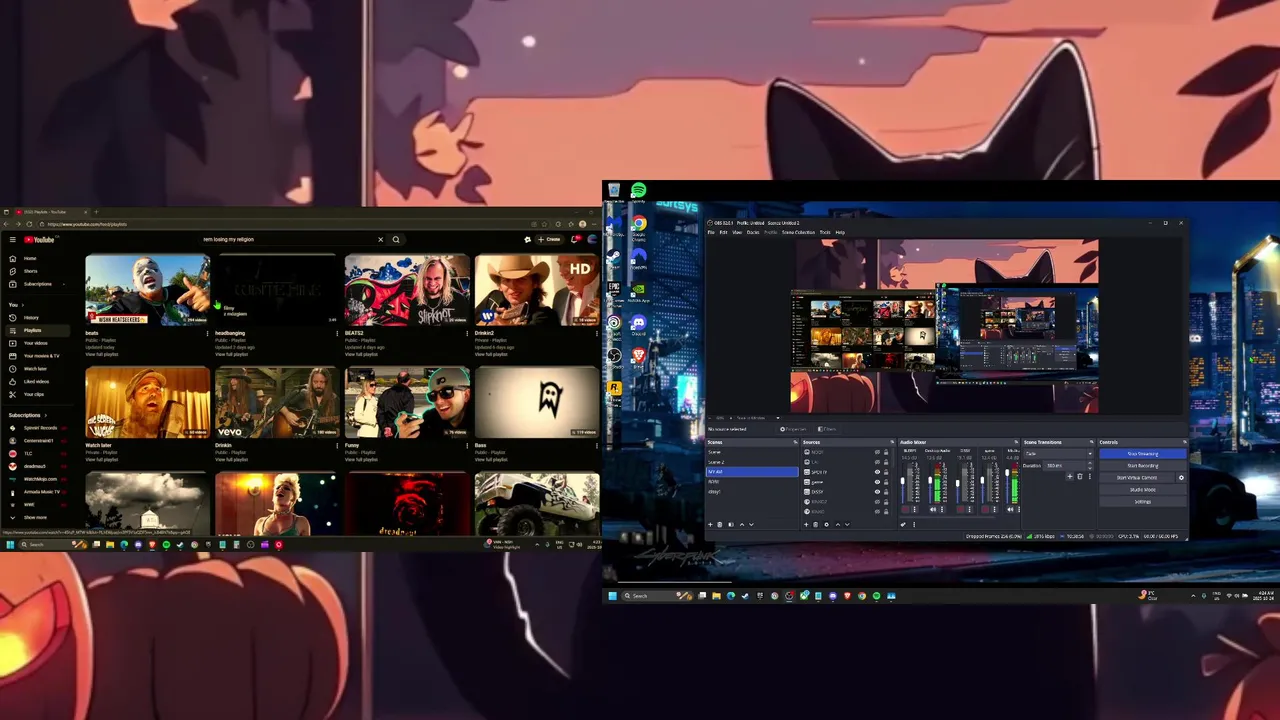Open the Docks menu in OBS
This screenshot has width=1280, height=720.
tap(753, 232)
